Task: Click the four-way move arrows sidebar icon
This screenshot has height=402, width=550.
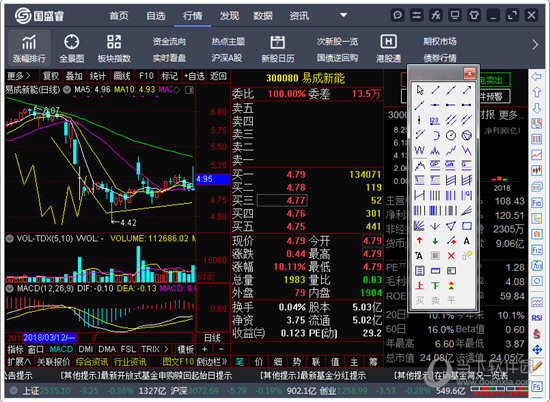Action: tap(537, 350)
